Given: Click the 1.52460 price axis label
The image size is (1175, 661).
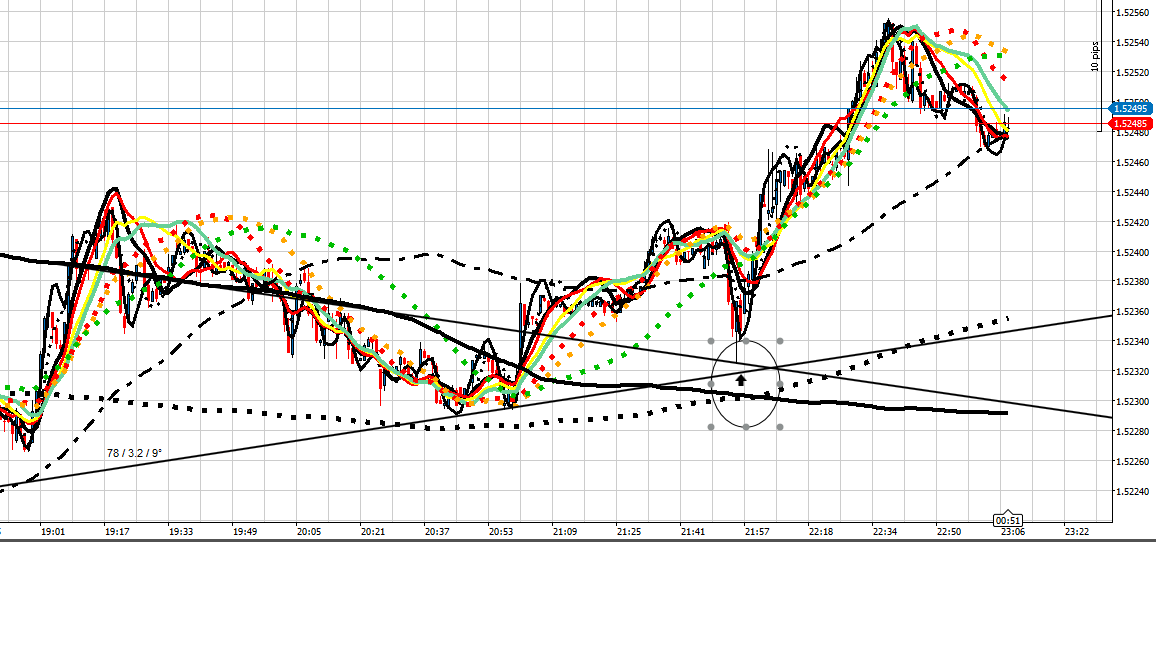Looking at the screenshot, I should pyautogui.click(x=1132, y=163).
